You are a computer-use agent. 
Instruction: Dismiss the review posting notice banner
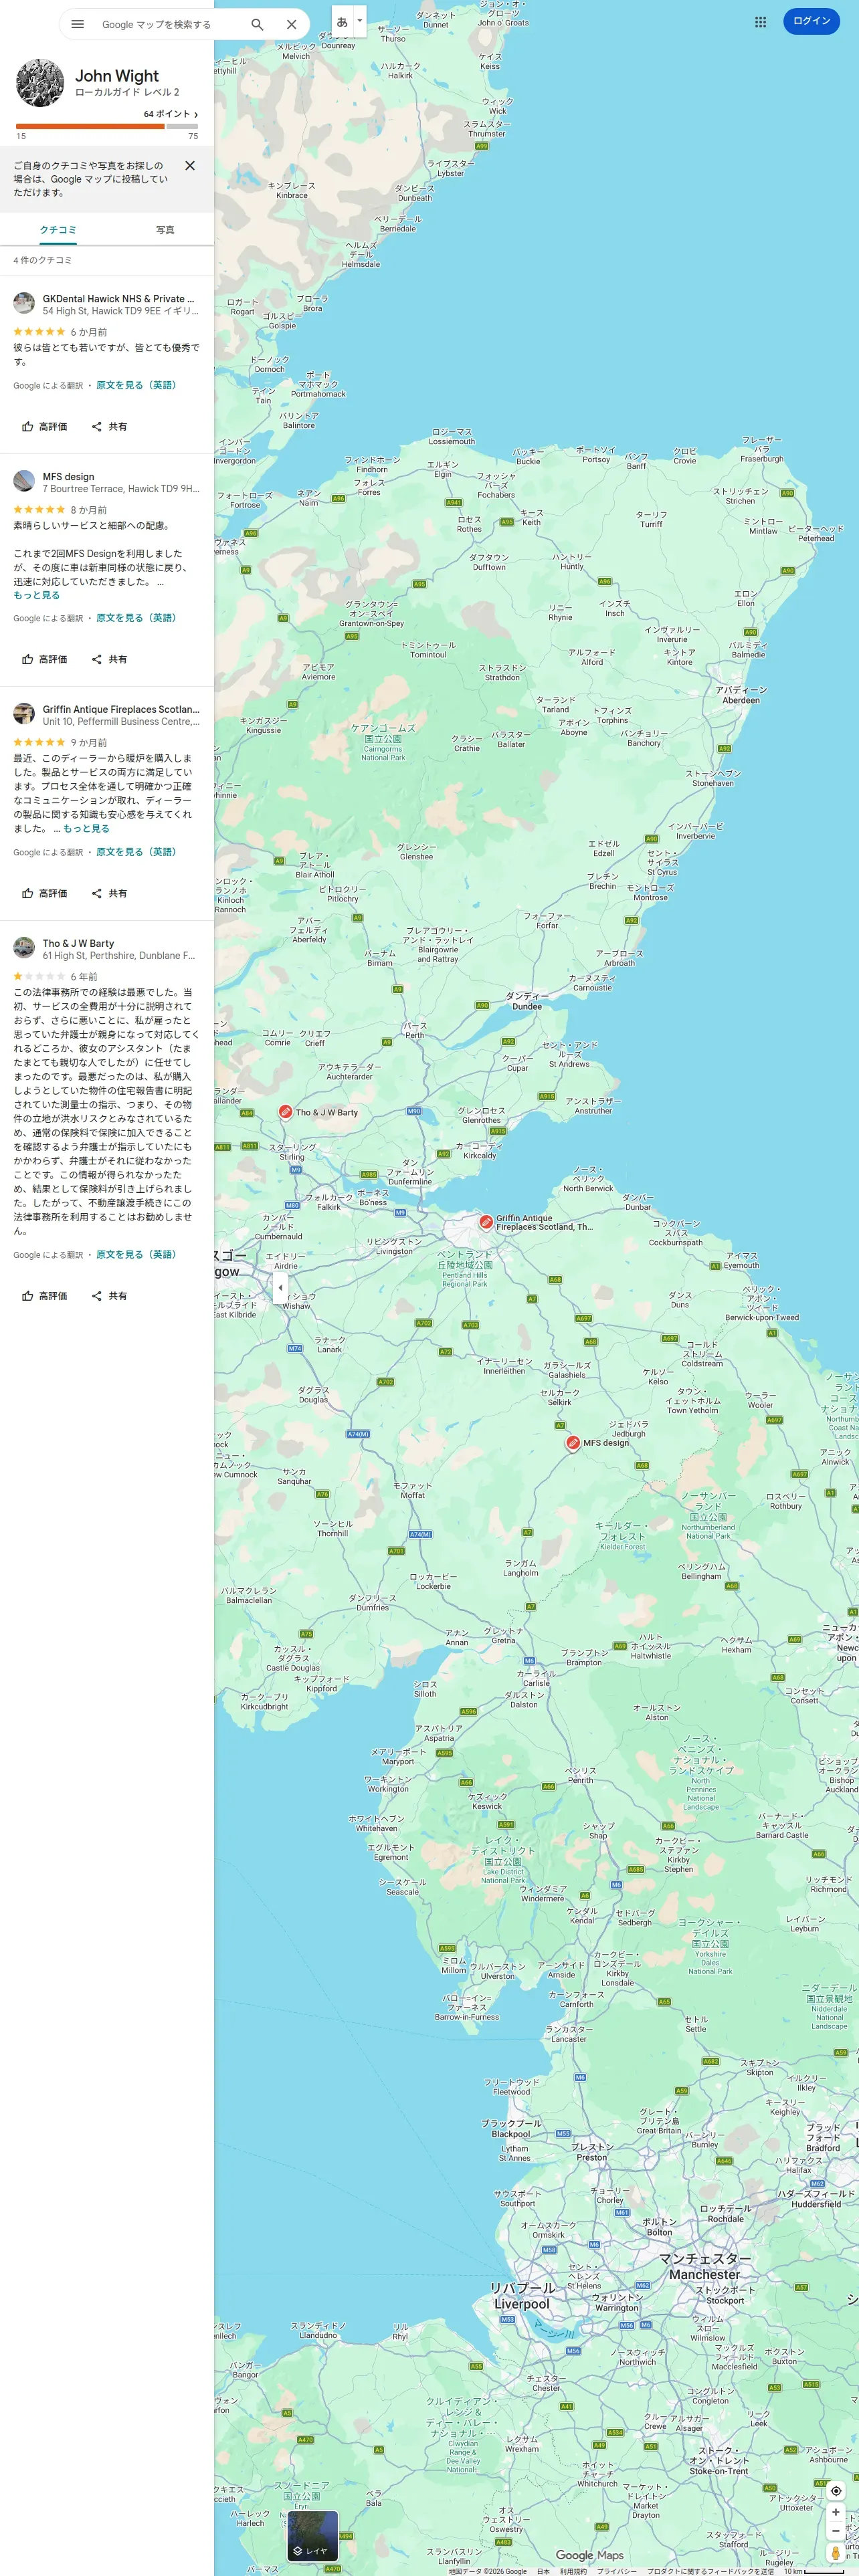pos(190,166)
